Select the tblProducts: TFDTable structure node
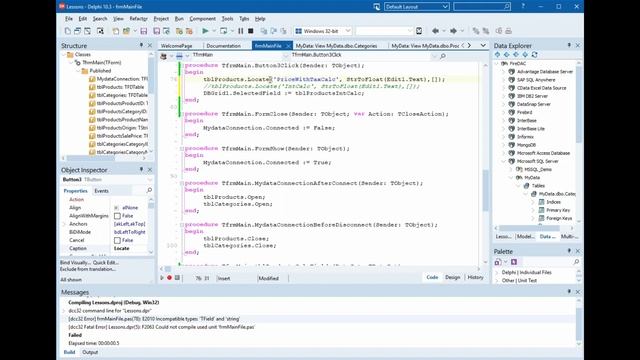Image resolution: width=640 pixels, height=360 pixels. pyautogui.click(x=120, y=87)
